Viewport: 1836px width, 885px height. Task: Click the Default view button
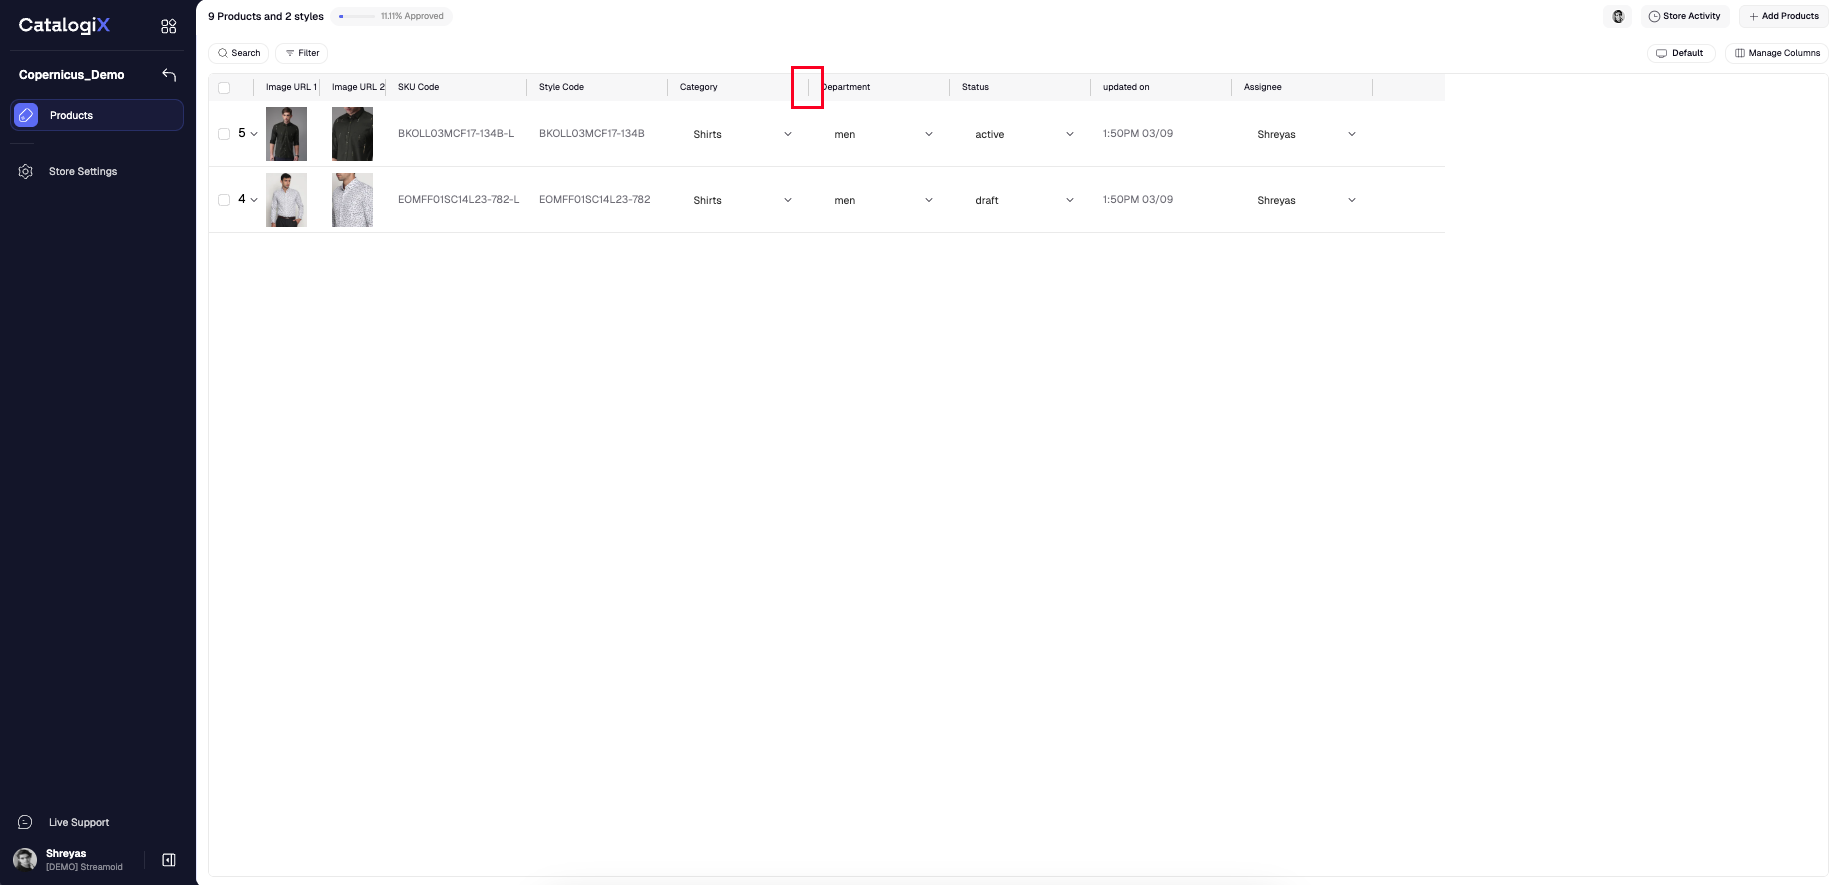pos(1680,53)
